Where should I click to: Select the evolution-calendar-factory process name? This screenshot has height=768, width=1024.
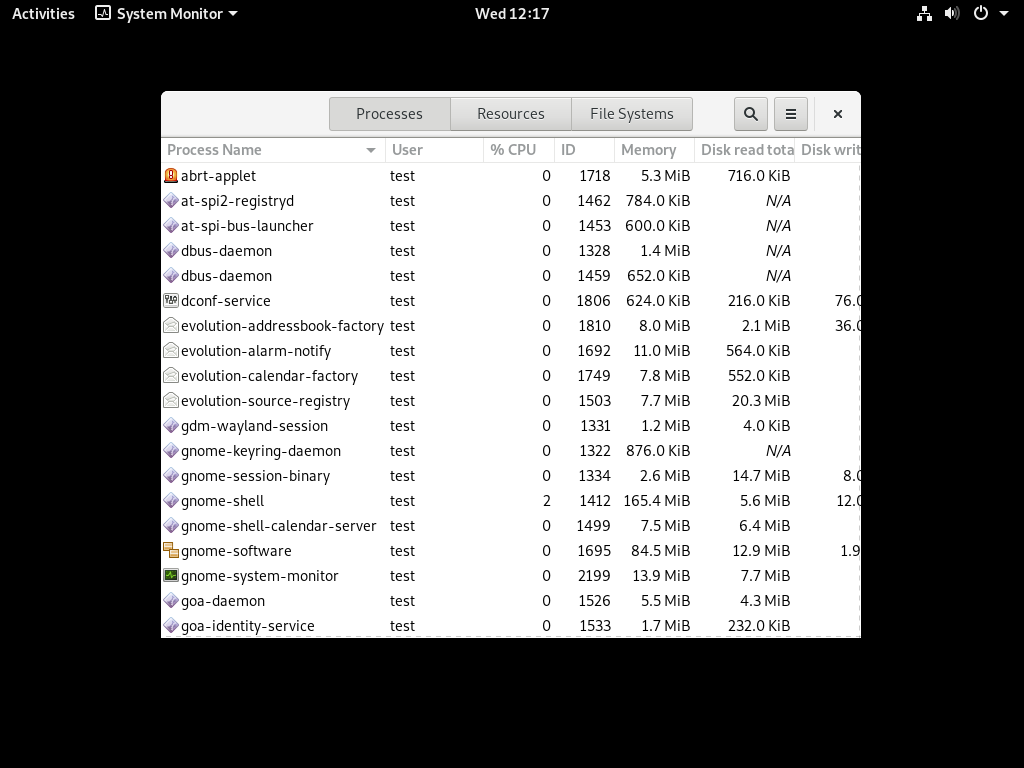coord(270,376)
